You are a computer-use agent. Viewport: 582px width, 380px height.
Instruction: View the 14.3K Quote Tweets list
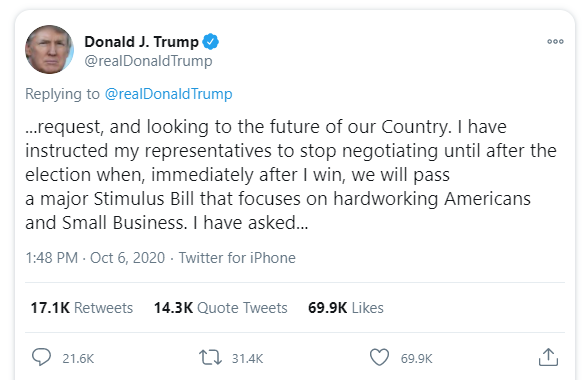pos(221,308)
